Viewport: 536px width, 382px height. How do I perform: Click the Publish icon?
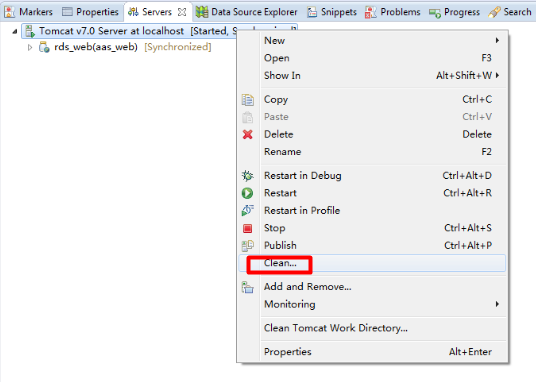(x=247, y=246)
